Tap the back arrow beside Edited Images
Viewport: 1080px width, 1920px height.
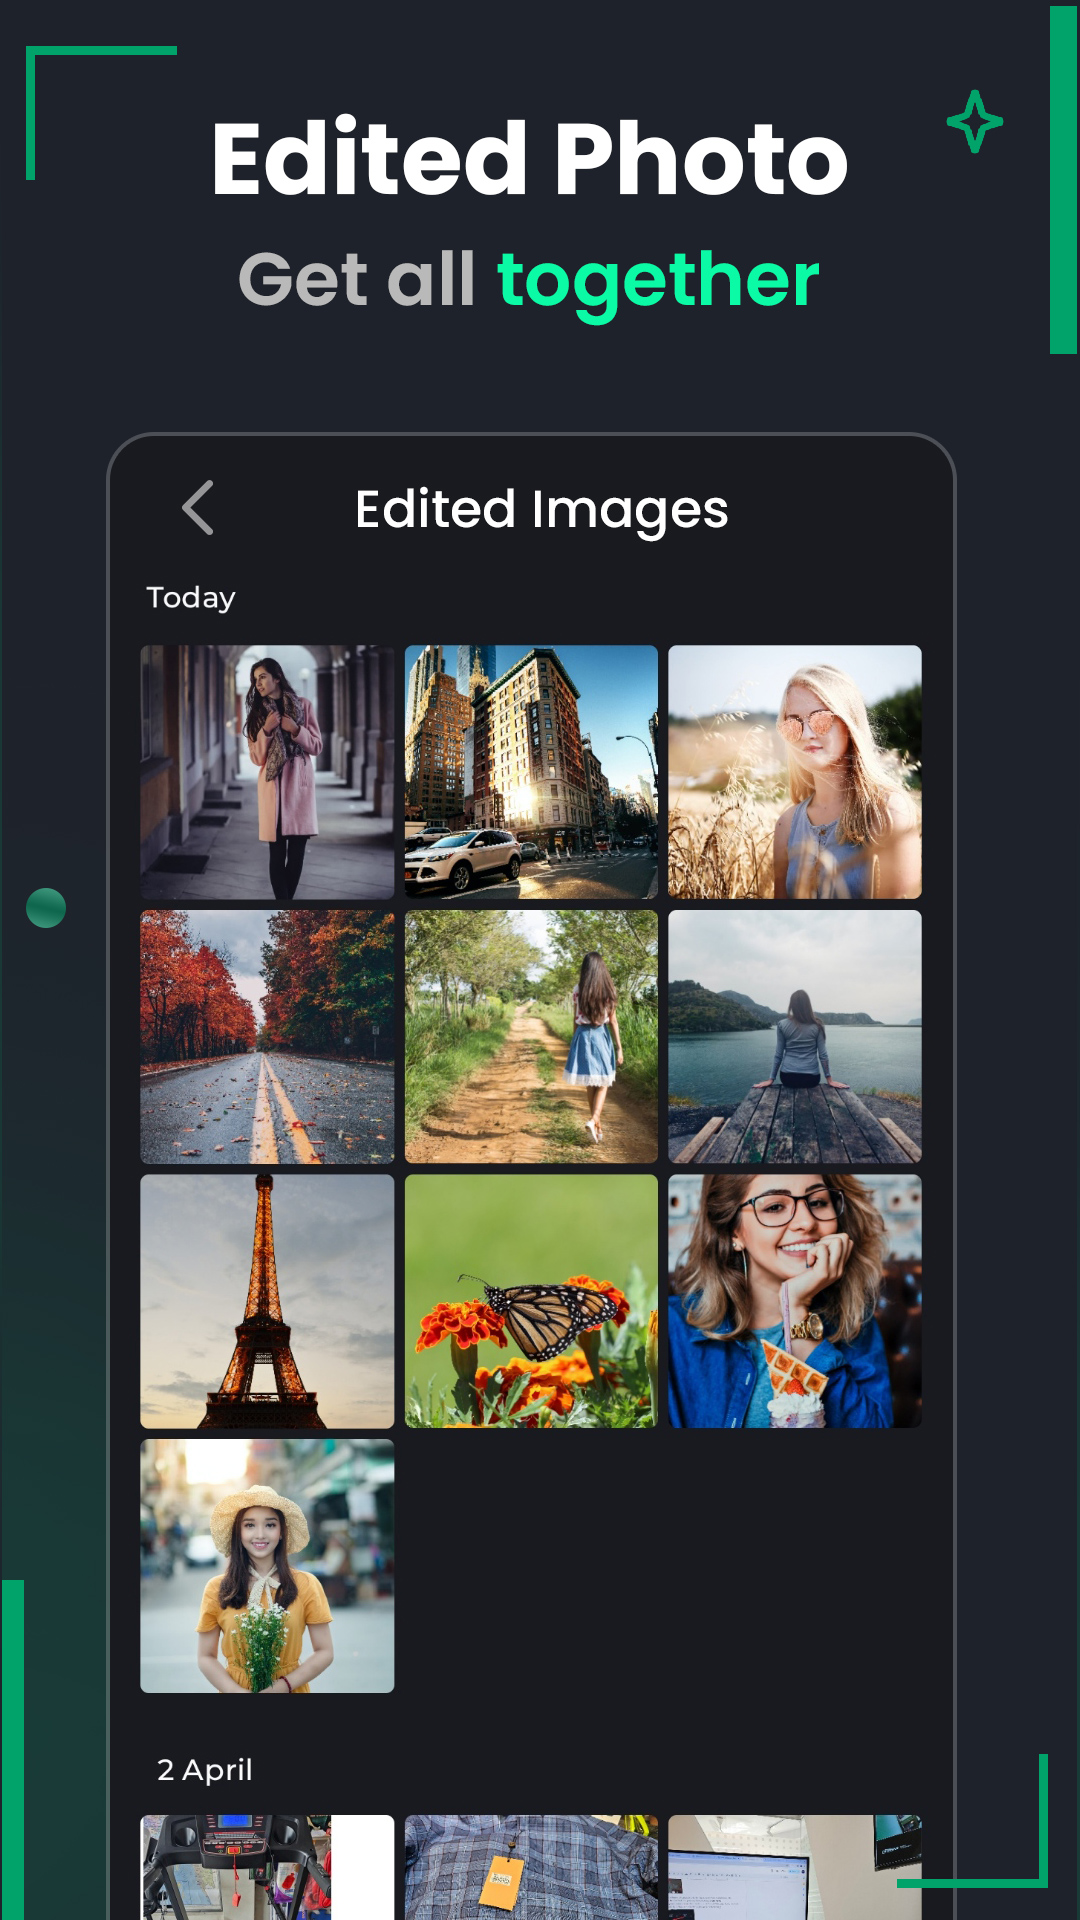click(x=198, y=508)
